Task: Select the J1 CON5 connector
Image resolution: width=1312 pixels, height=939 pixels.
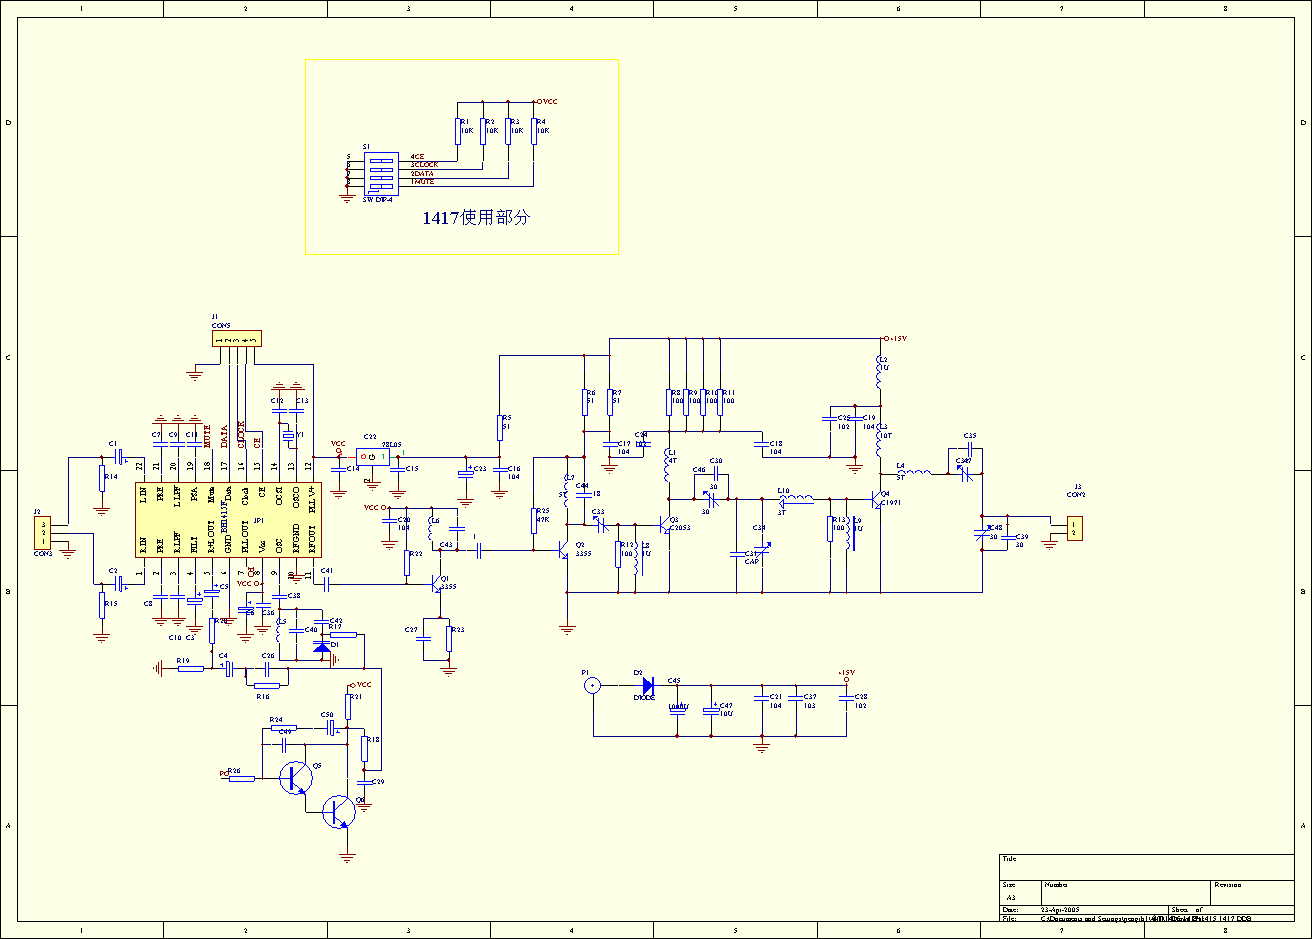Action: (x=236, y=339)
